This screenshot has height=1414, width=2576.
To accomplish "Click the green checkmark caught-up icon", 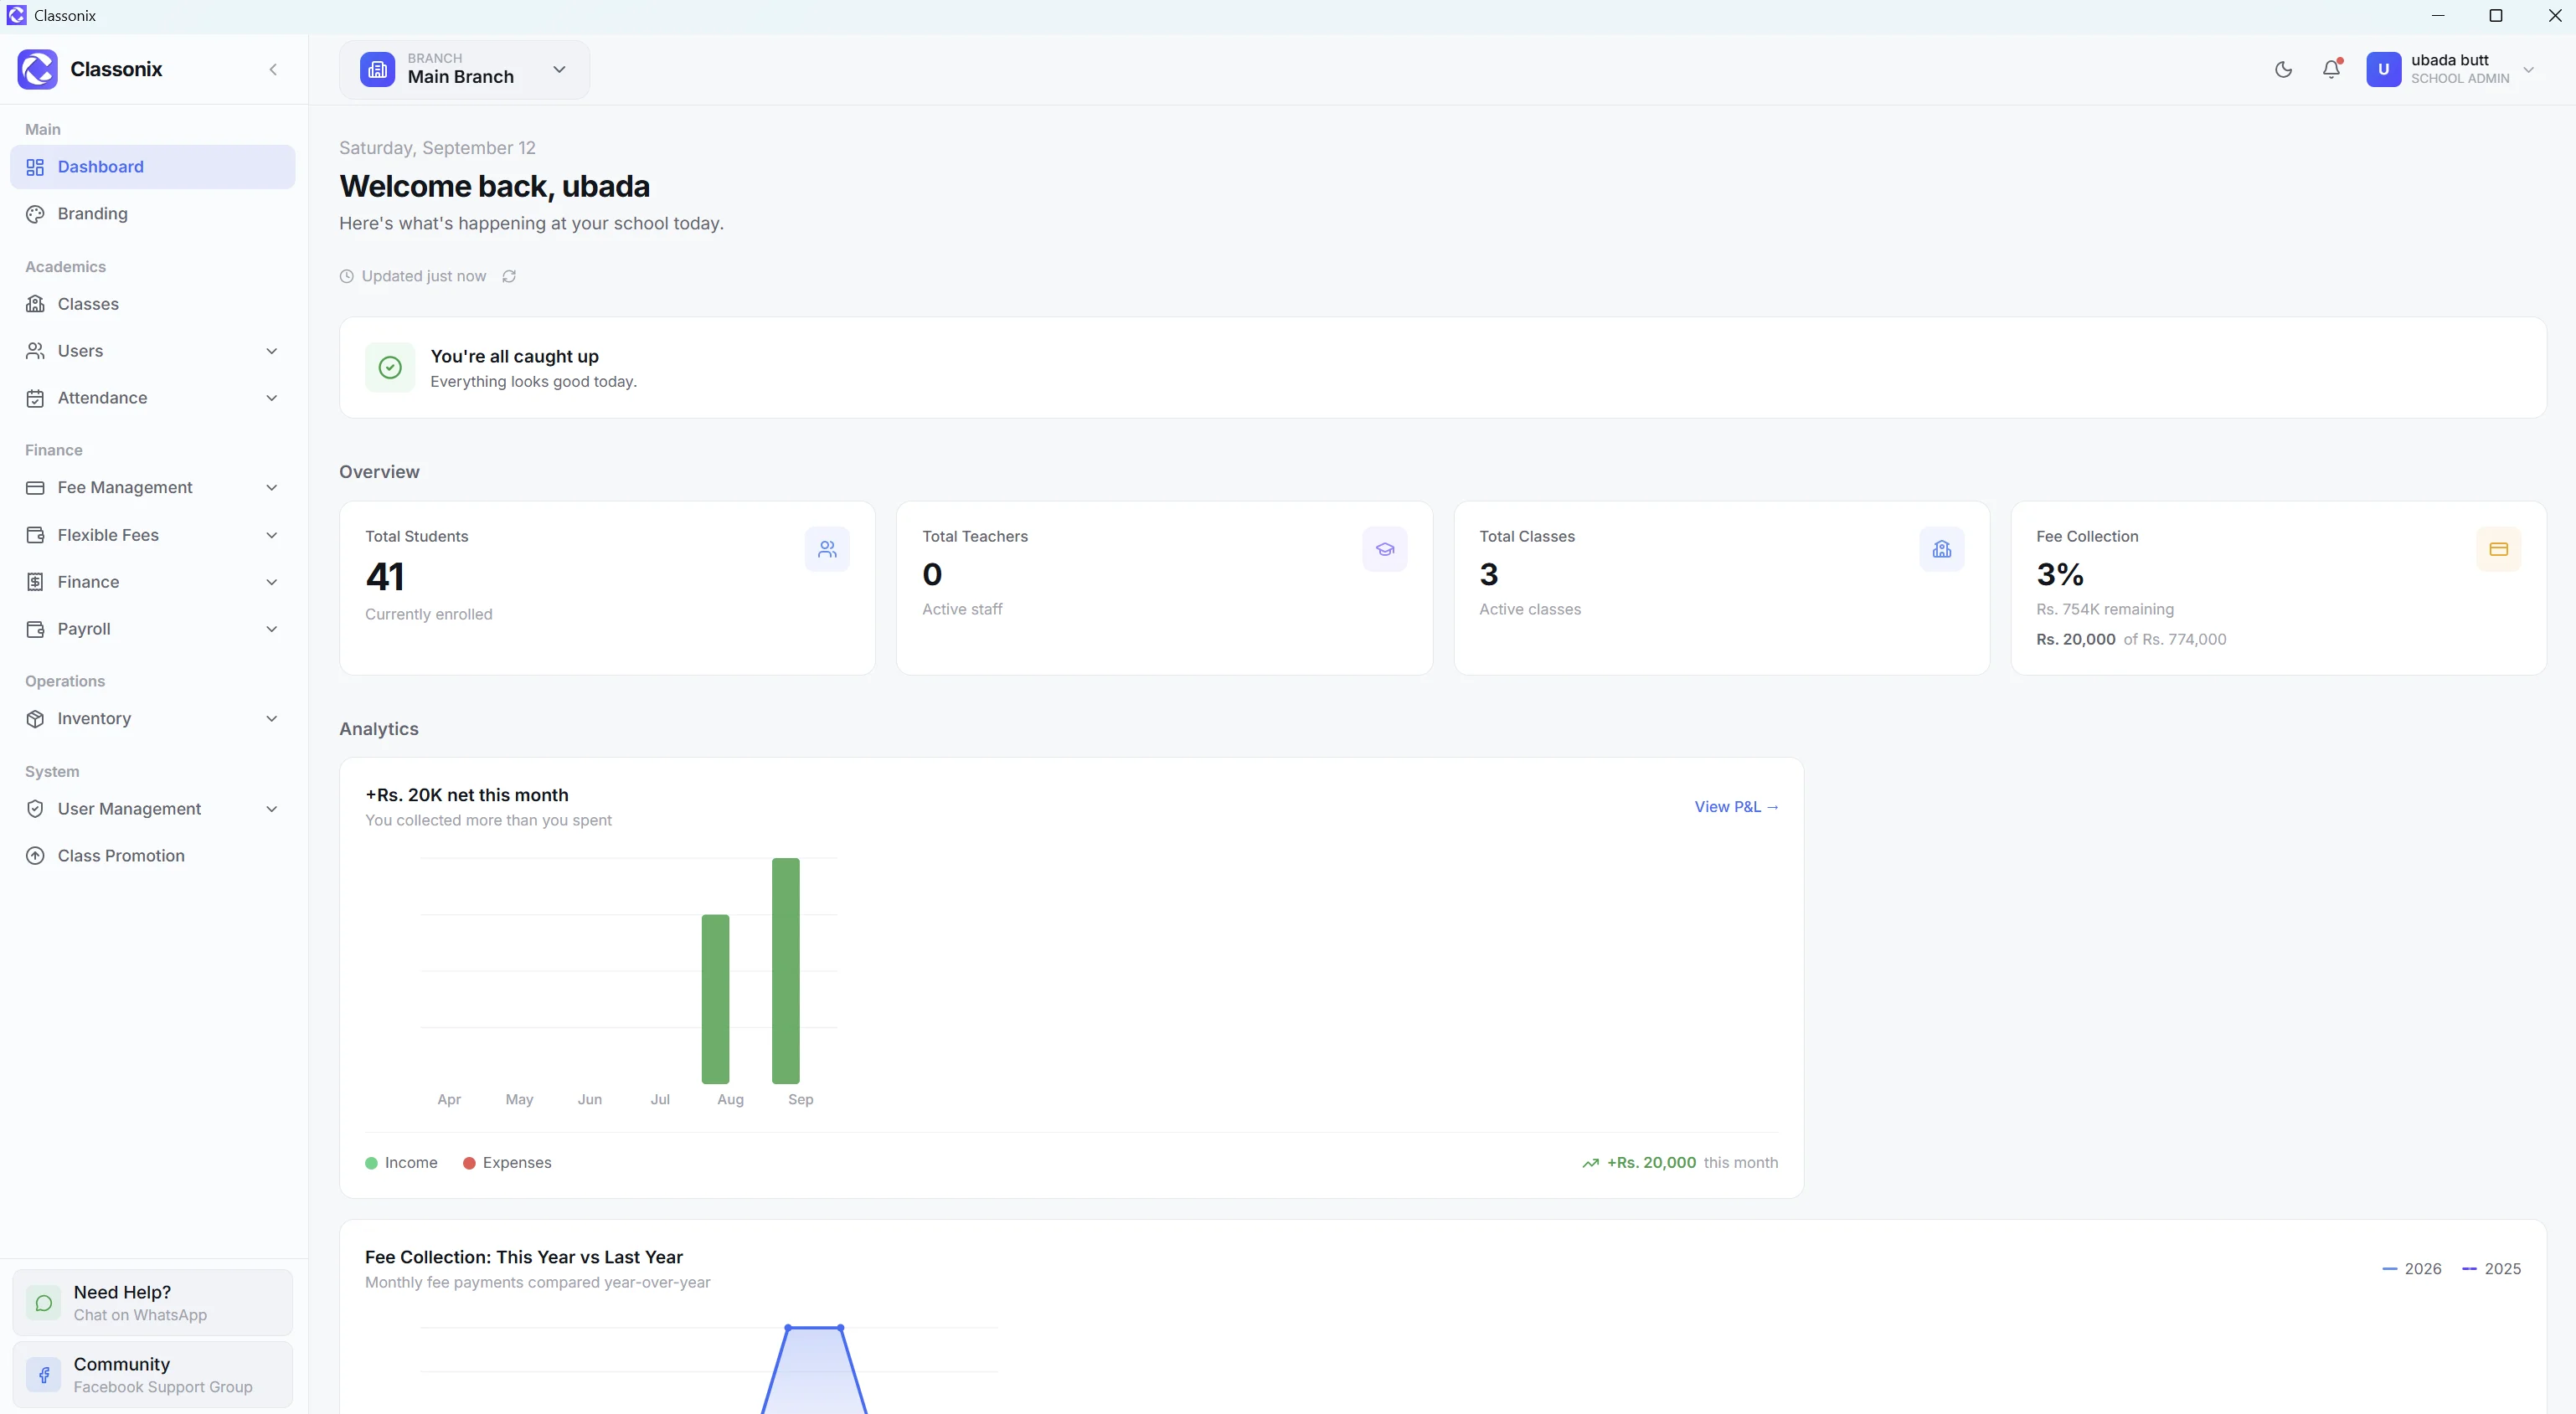I will pos(390,367).
